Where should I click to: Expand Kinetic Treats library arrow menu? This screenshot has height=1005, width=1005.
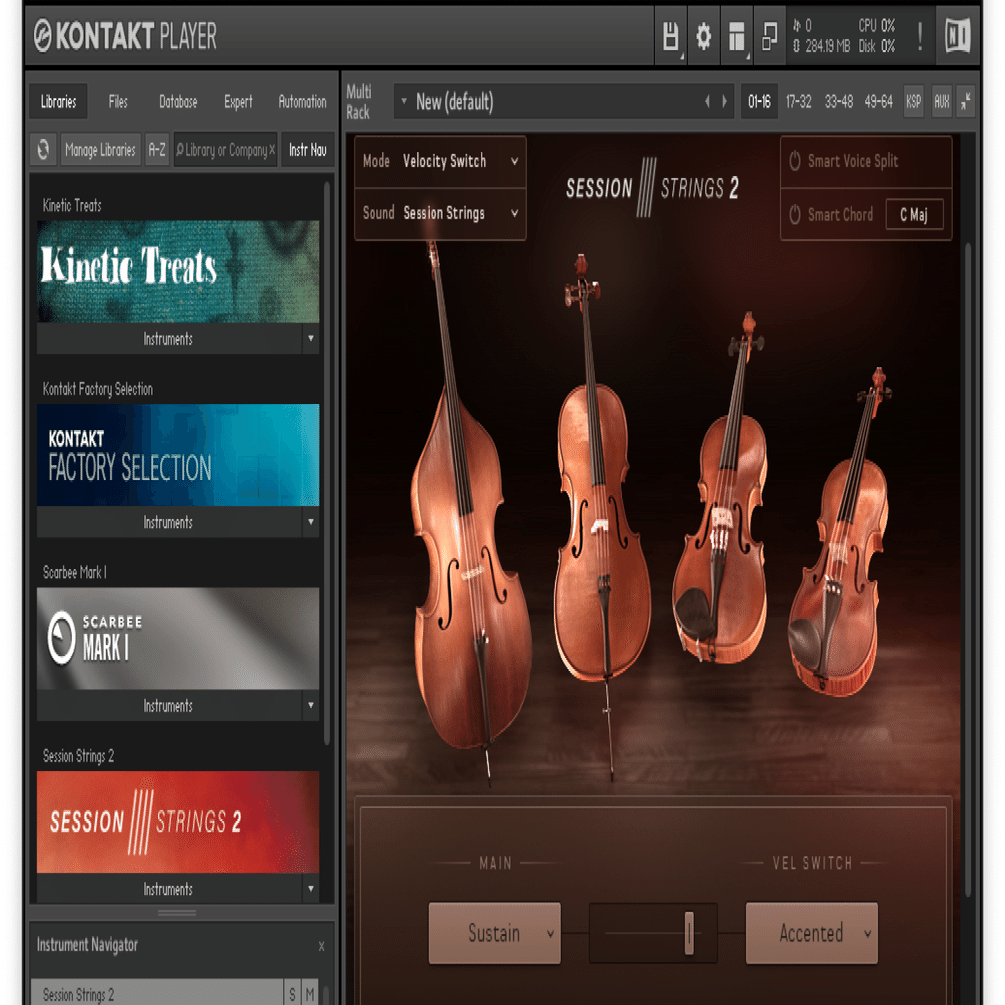coord(311,338)
